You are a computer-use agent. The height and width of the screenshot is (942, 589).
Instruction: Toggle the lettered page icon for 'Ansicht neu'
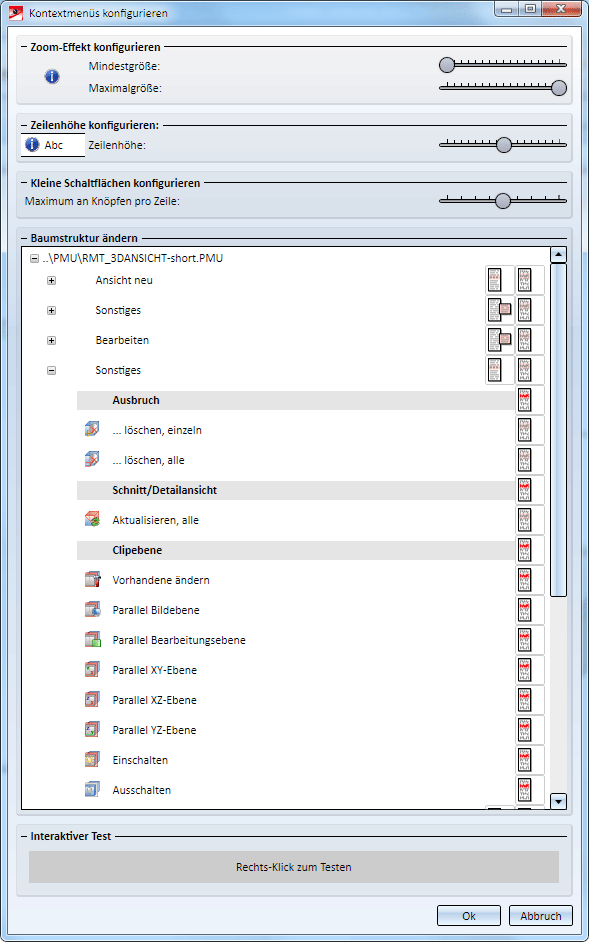tap(530, 280)
